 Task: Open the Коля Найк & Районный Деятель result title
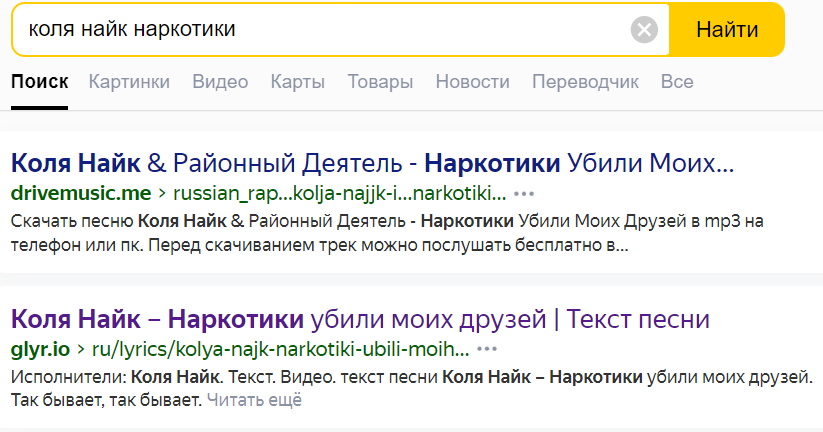(372, 163)
